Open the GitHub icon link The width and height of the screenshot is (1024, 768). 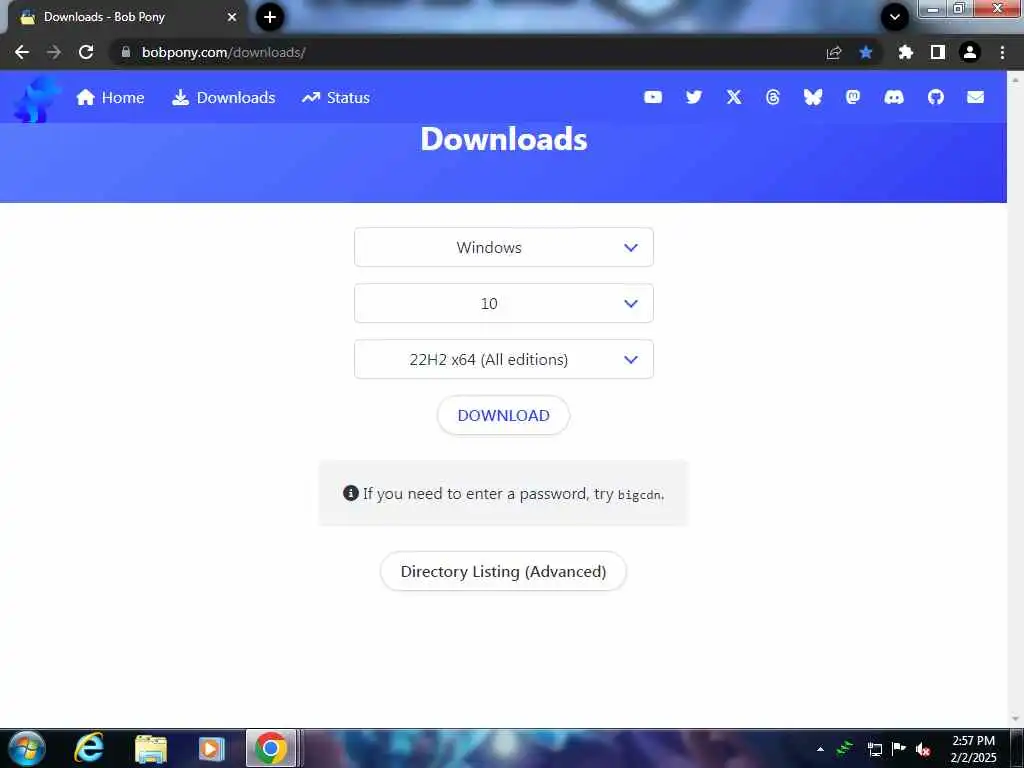(935, 97)
